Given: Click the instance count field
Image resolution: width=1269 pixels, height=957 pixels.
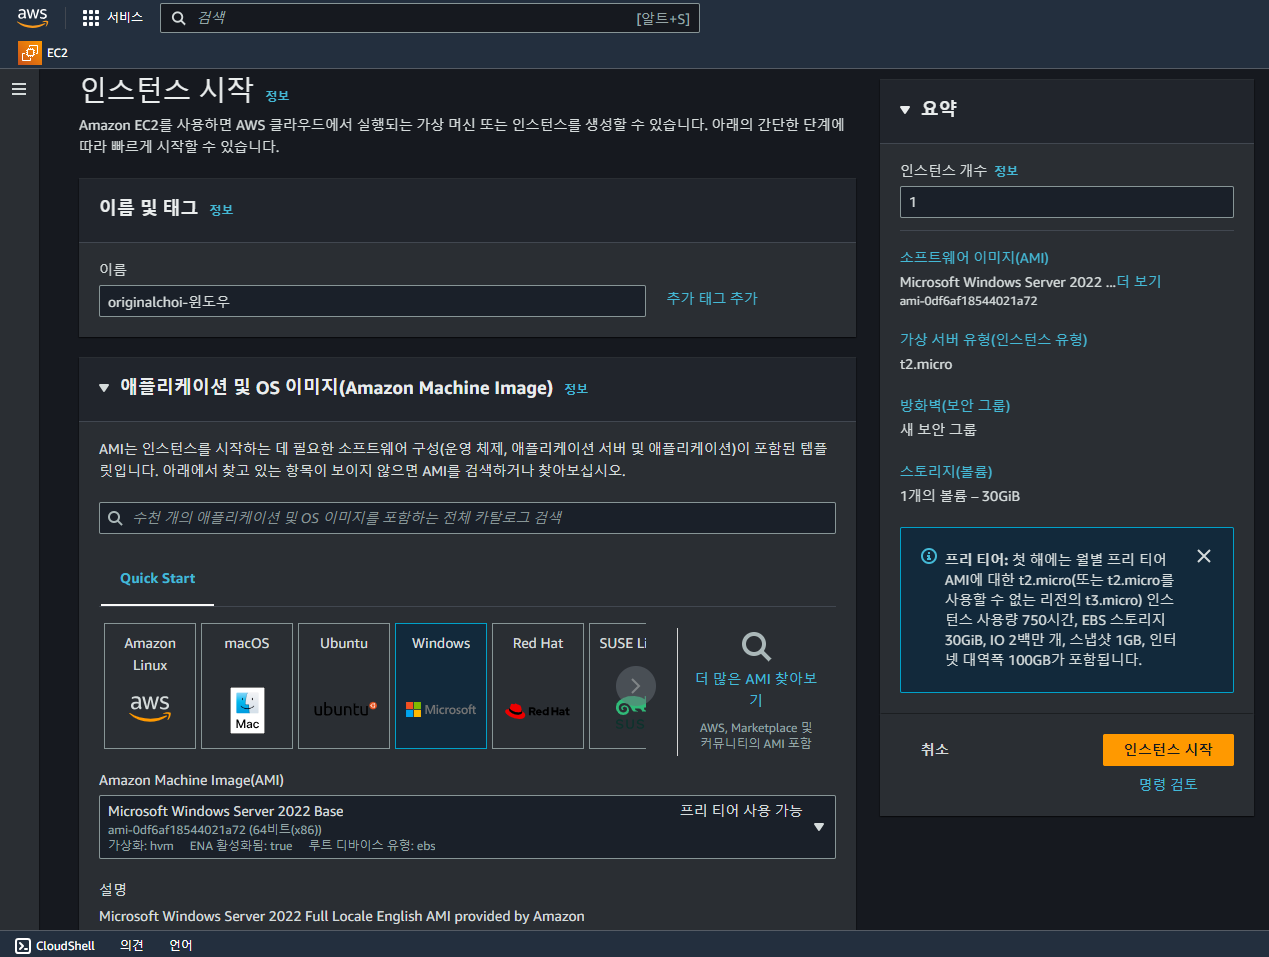Looking at the screenshot, I should 1067,202.
